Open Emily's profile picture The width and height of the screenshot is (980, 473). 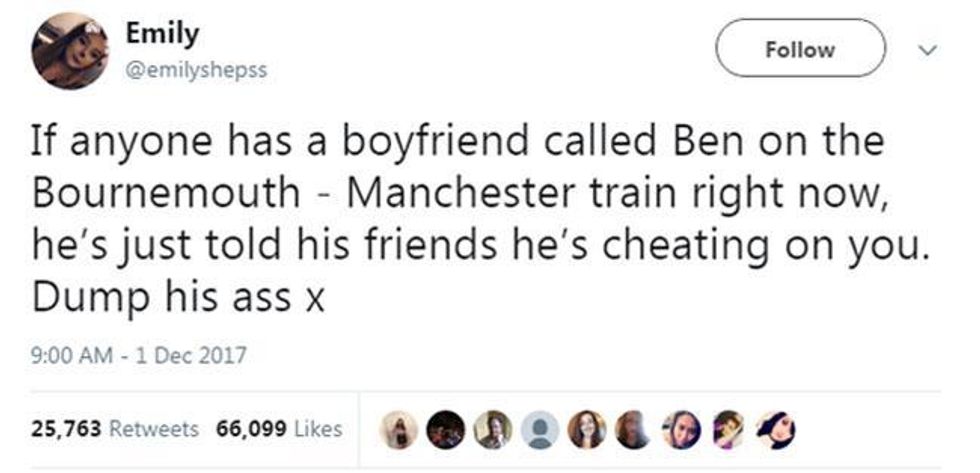(68, 52)
